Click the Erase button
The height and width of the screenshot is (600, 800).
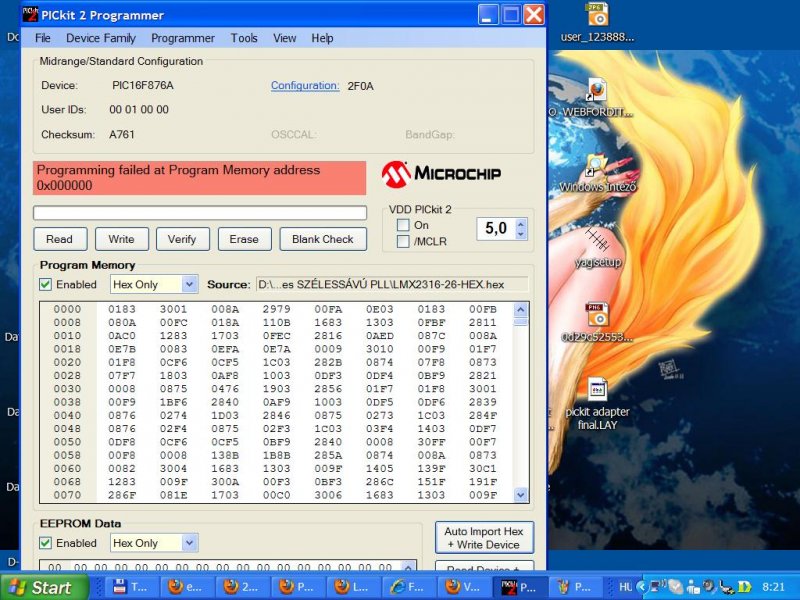[x=244, y=239]
